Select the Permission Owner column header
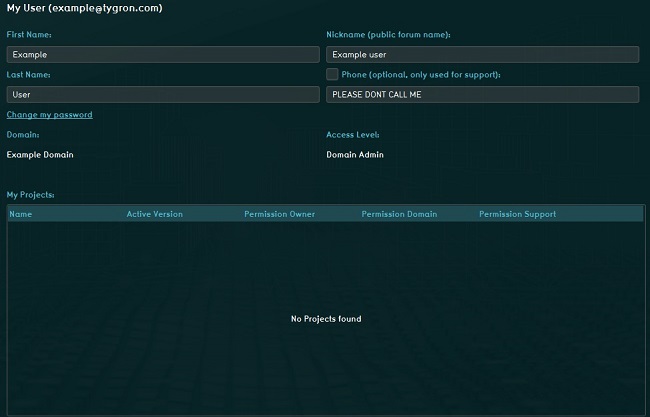650x417 pixels. (279, 214)
